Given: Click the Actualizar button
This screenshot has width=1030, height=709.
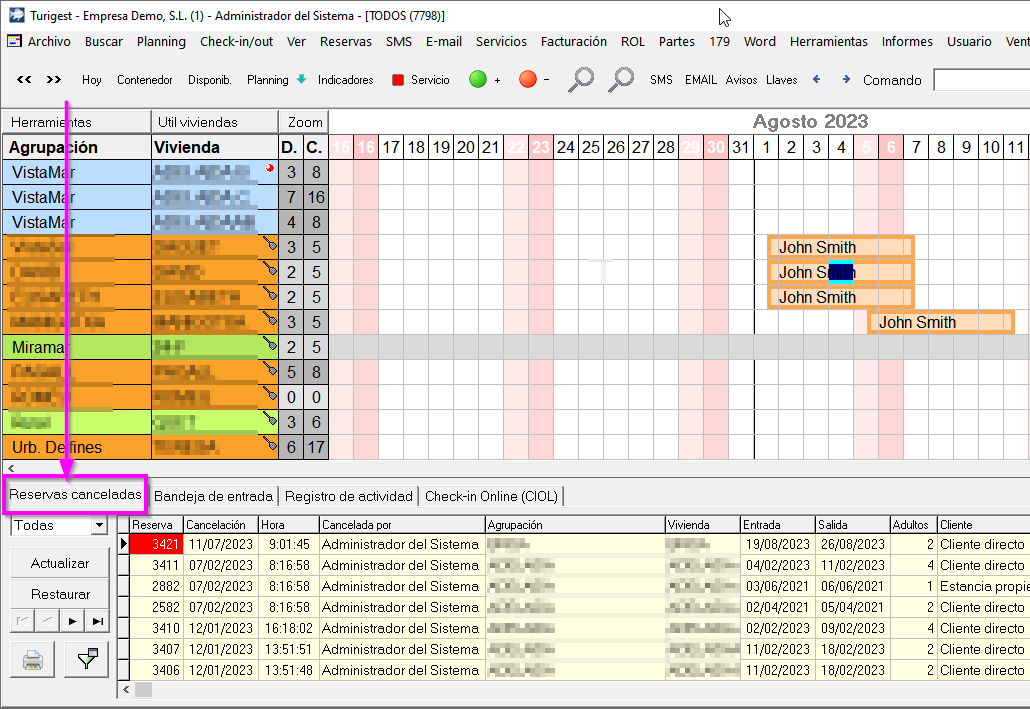Looking at the screenshot, I should pyautogui.click(x=60, y=563).
